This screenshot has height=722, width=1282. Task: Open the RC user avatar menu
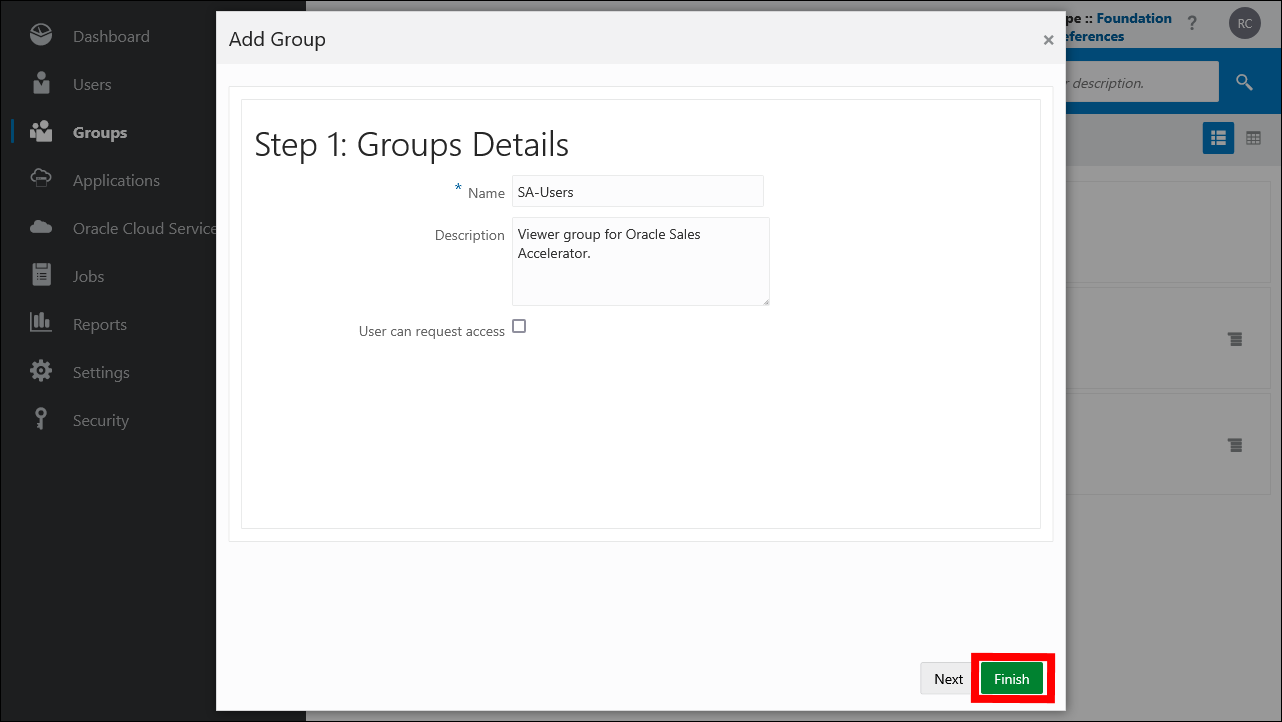tap(1244, 22)
